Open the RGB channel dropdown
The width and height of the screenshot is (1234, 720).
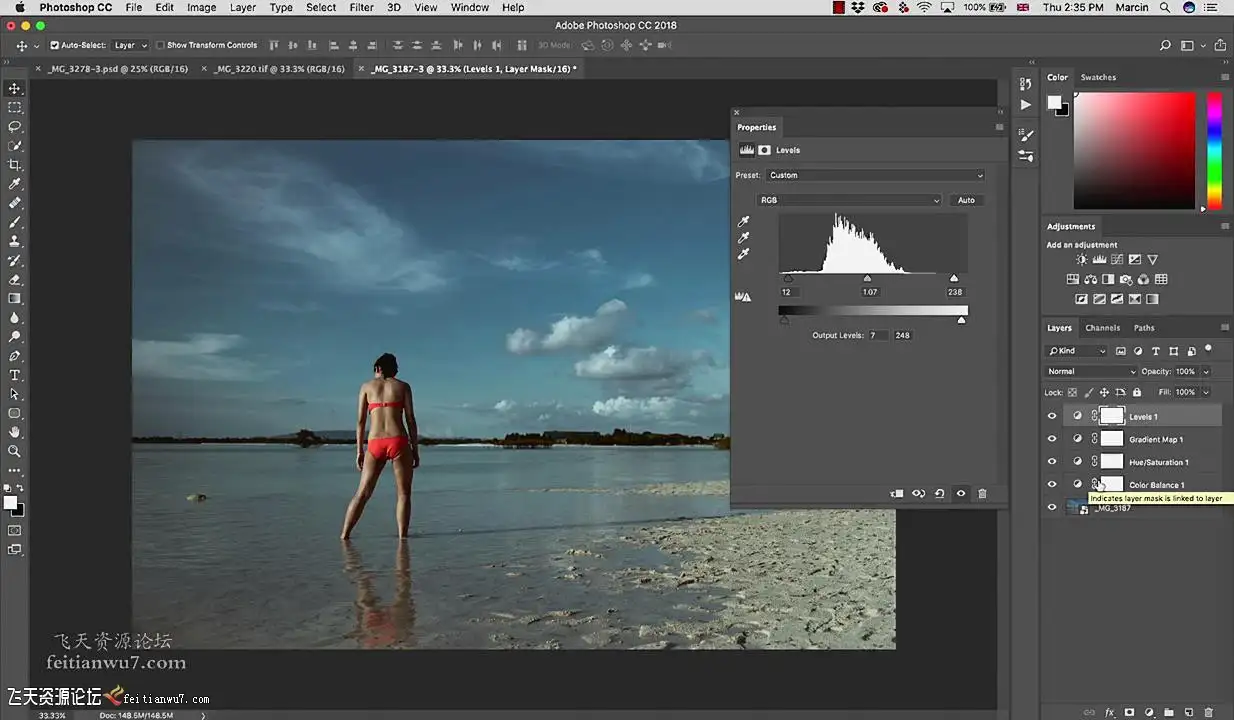point(848,200)
